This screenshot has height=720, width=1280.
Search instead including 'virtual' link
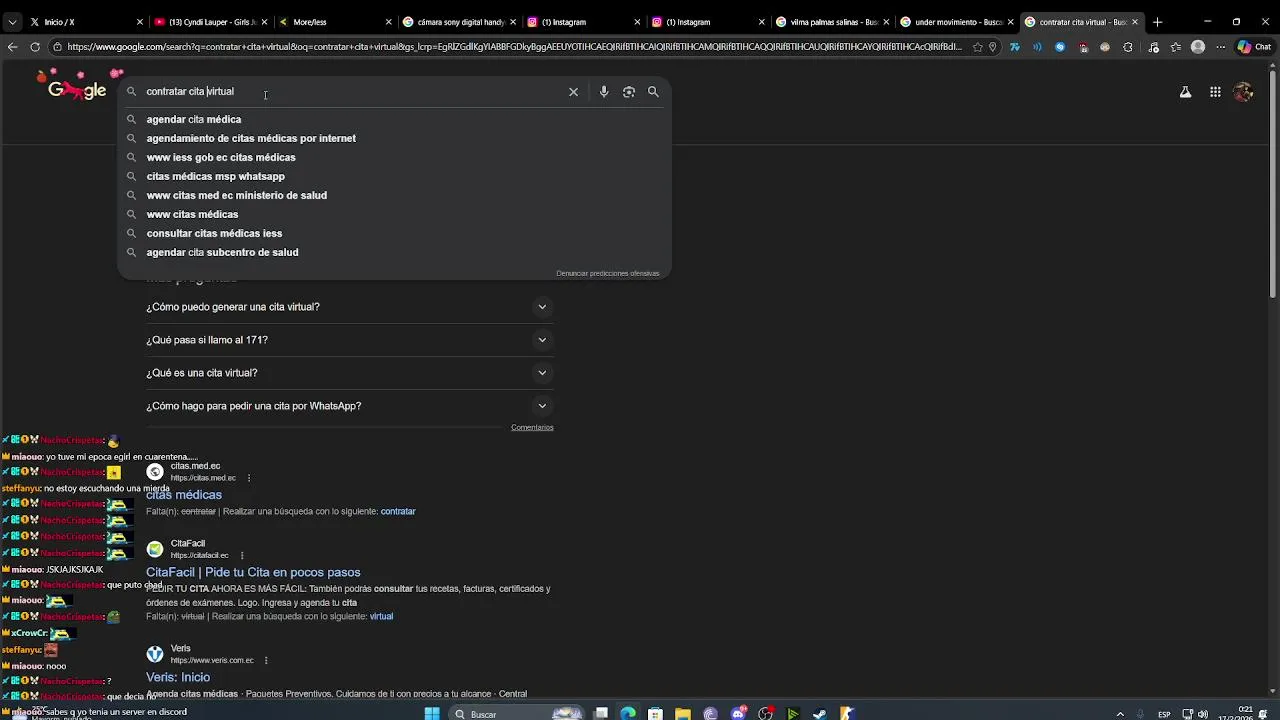381,616
